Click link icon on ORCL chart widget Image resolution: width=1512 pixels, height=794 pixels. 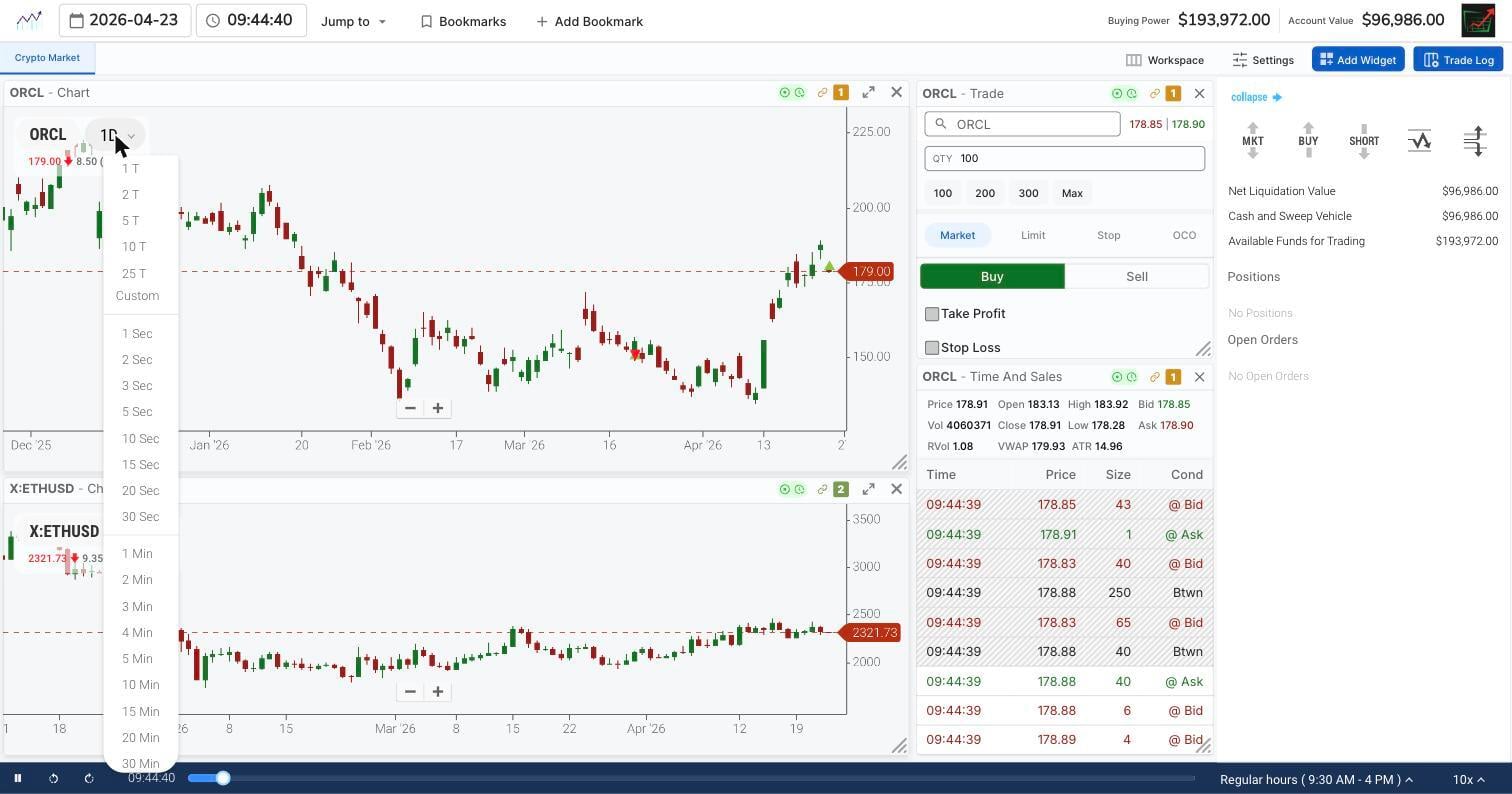822,92
